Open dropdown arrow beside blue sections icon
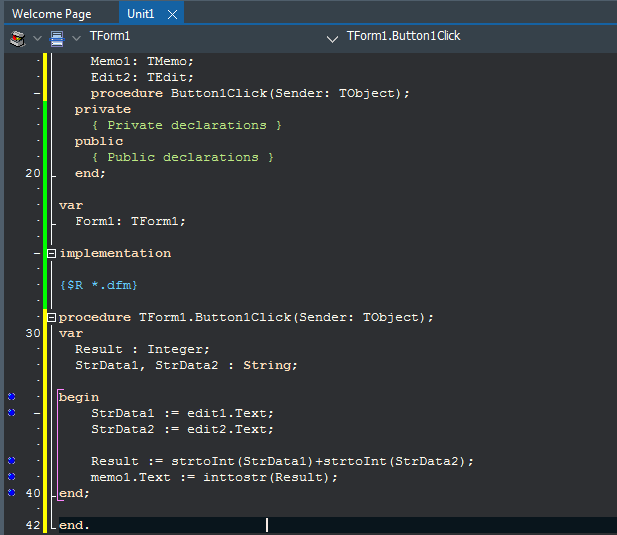The height and width of the screenshot is (535, 617). [x=77, y=39]
